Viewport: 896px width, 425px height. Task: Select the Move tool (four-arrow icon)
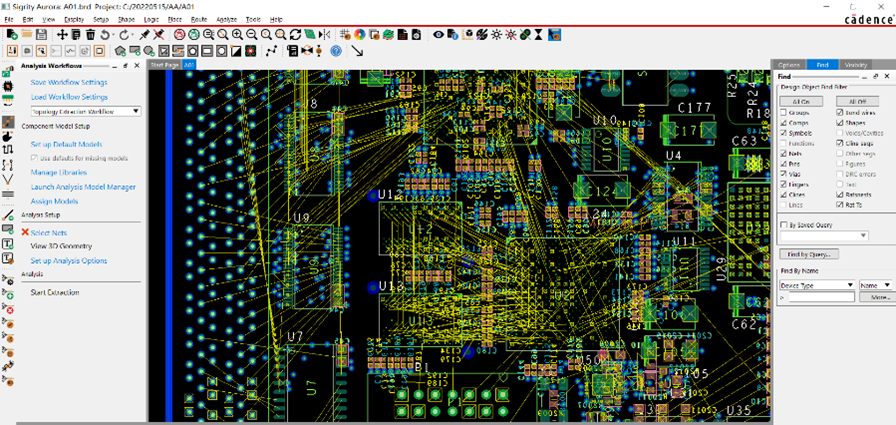click(x=62, y=34)
